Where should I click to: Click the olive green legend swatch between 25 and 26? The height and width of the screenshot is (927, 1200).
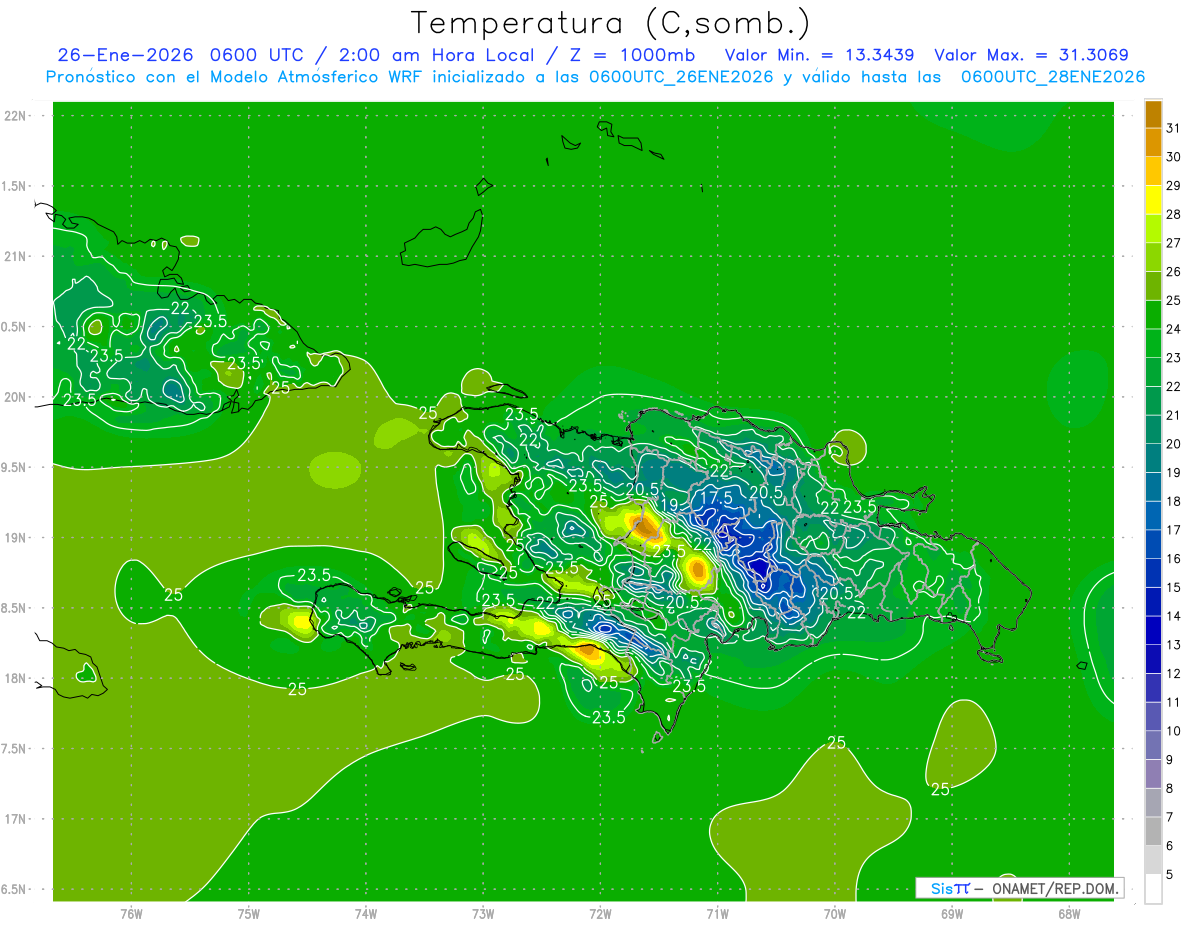1153,286
